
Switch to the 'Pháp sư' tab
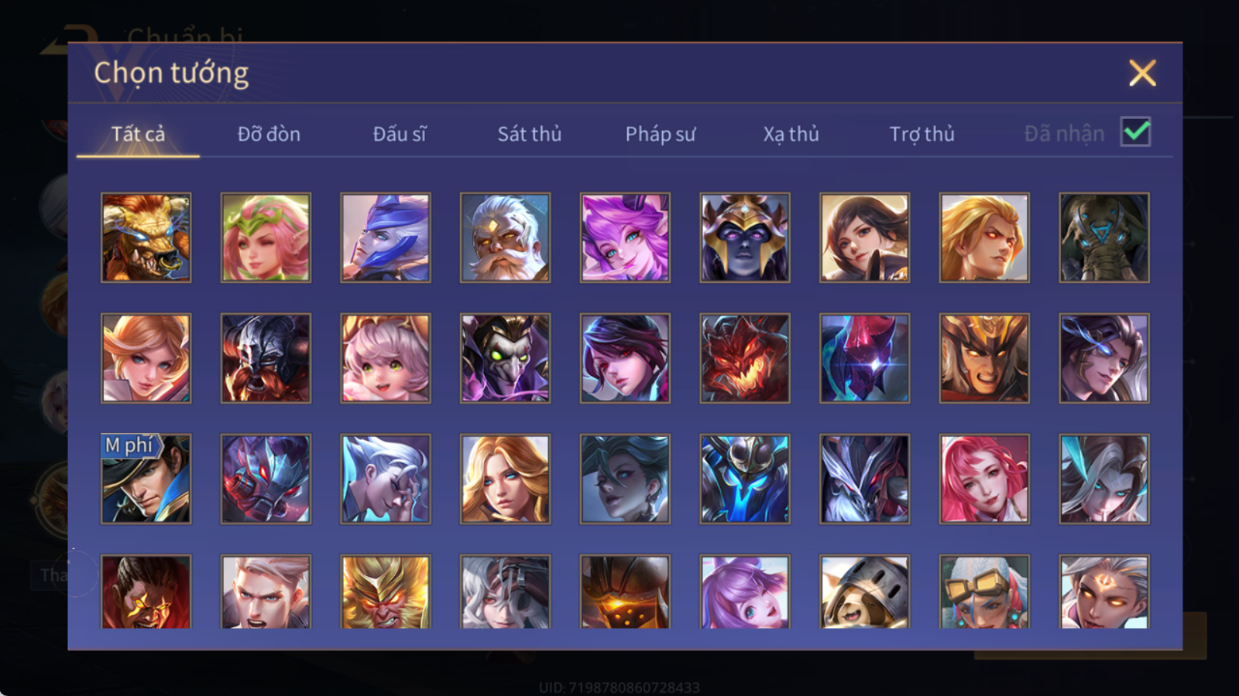(x=660, y=134)
